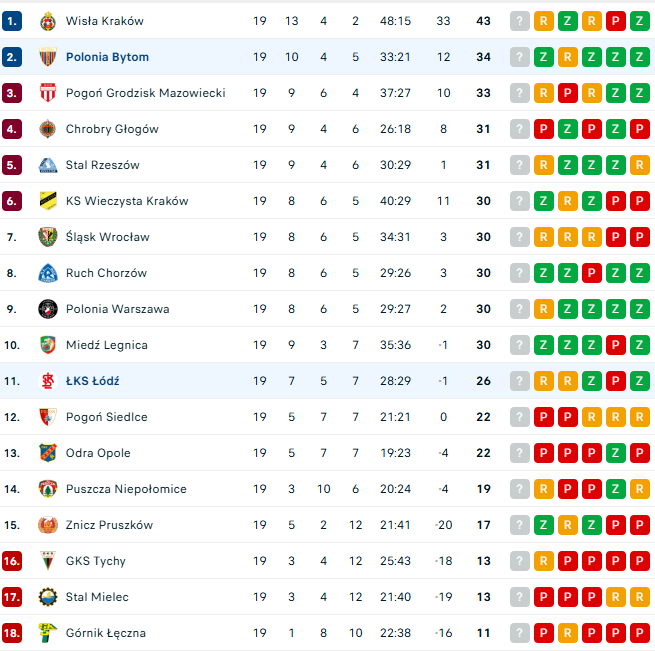This screenshot has height=651, width=655.
Task: Click the Górnik Łęczna team crest
Action: coord(47,633)
